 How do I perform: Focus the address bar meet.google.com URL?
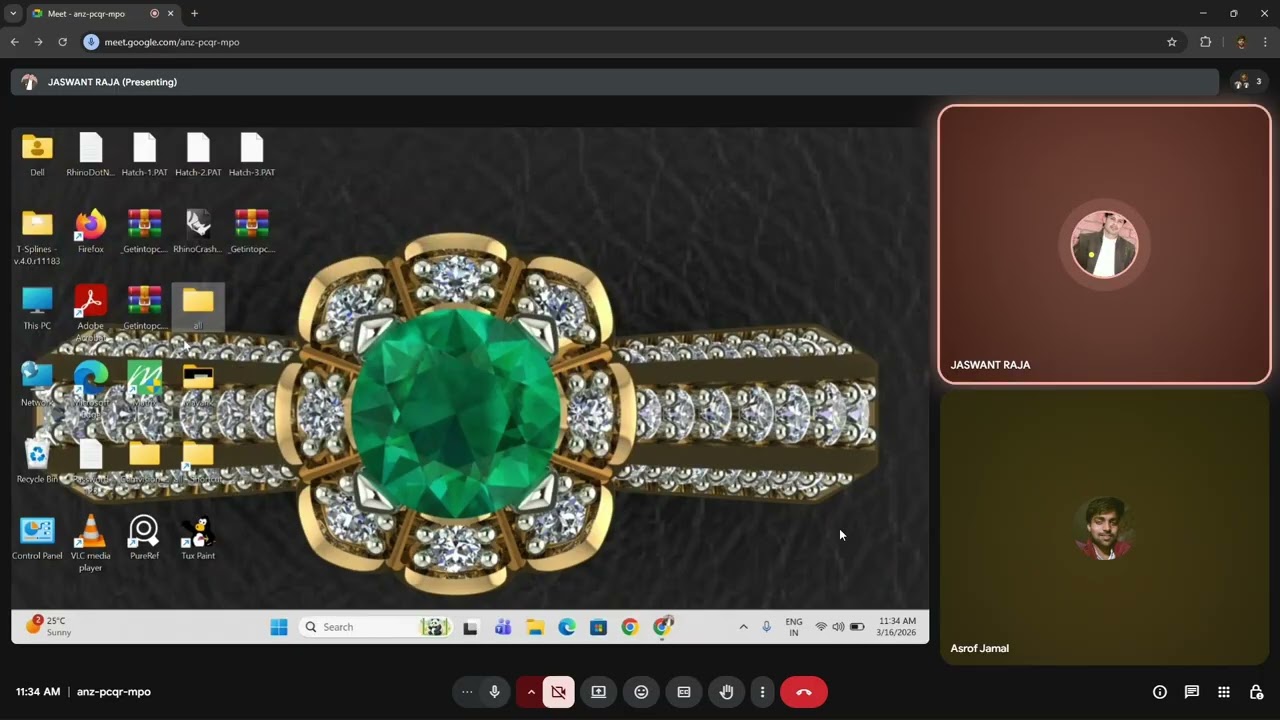point(172,42)
